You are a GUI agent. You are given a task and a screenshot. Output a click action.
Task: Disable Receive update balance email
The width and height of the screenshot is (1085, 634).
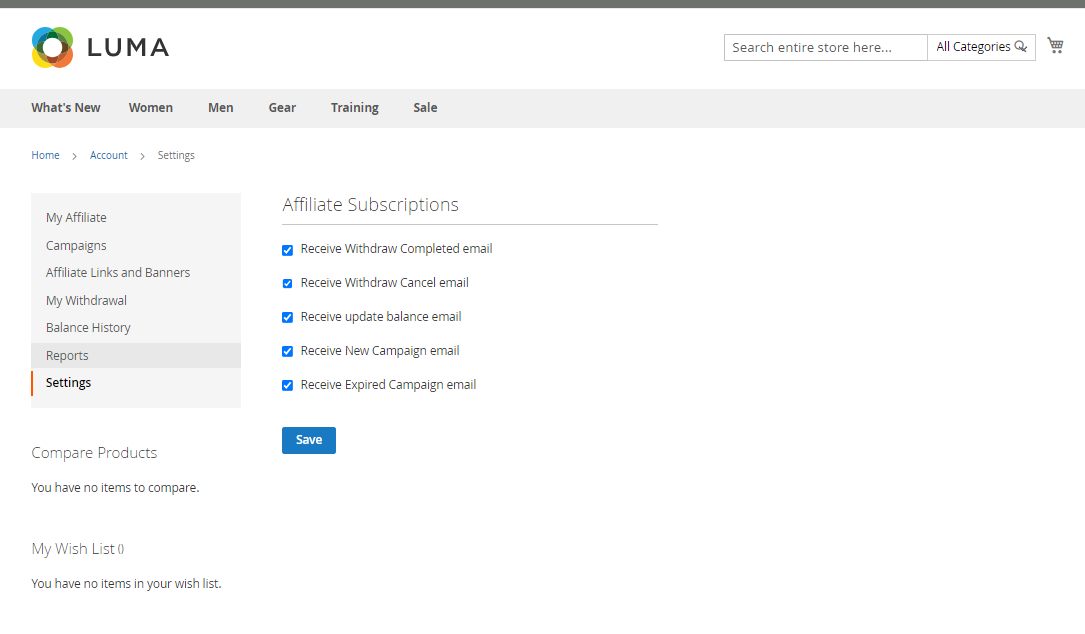288,318
